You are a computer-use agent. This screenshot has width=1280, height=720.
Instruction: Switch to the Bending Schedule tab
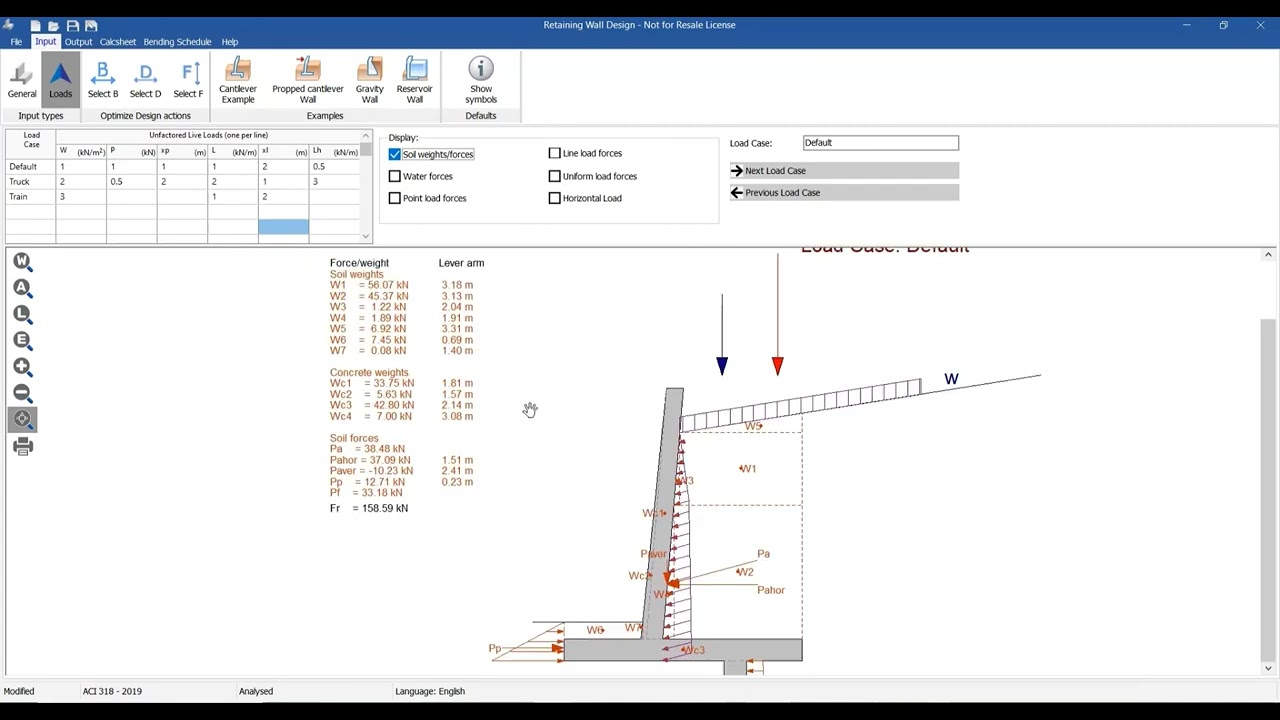[x=177, y=42]
